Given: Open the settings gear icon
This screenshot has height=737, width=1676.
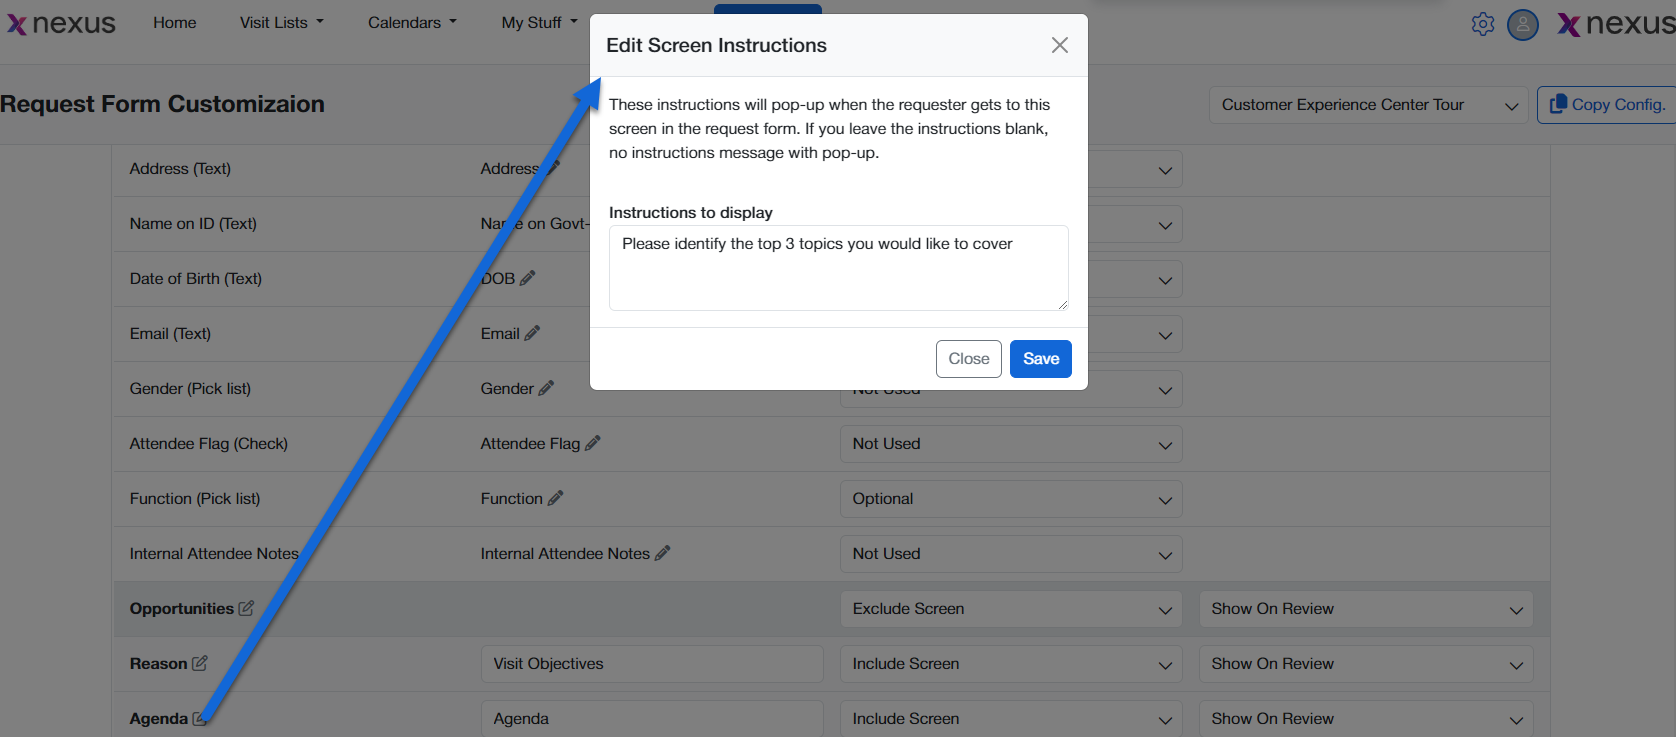Looking at the screenshot, I should click(x=1483, y=24).
